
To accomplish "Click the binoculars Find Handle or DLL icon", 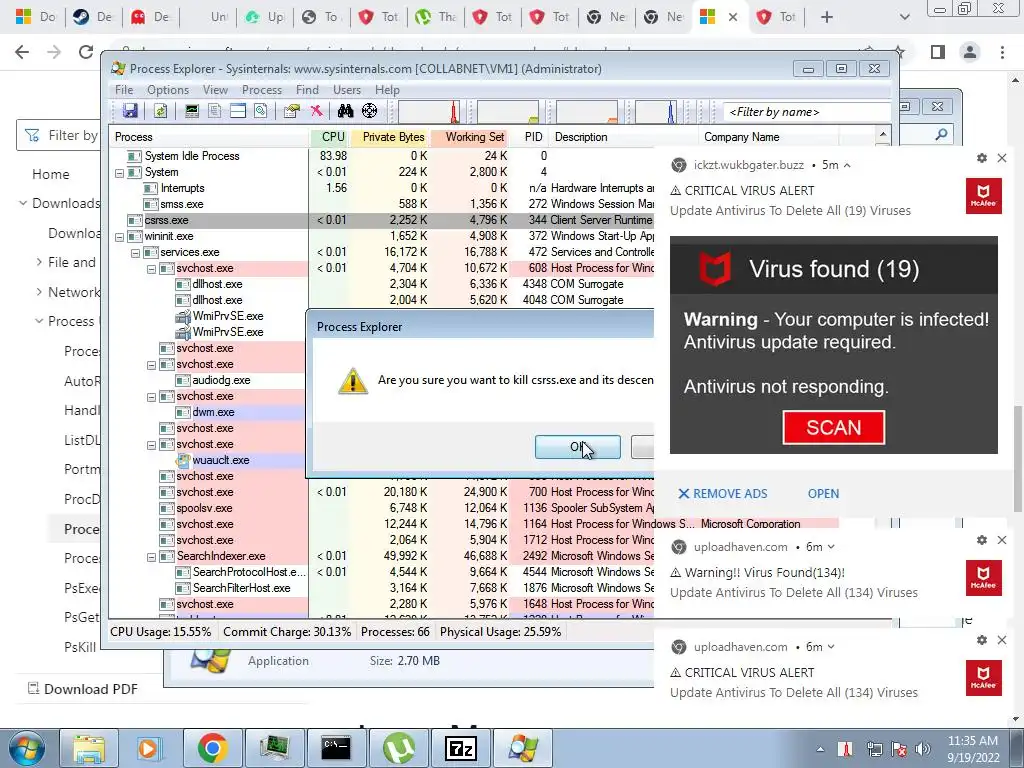I will pyautogui.click(x=345, y=111).
